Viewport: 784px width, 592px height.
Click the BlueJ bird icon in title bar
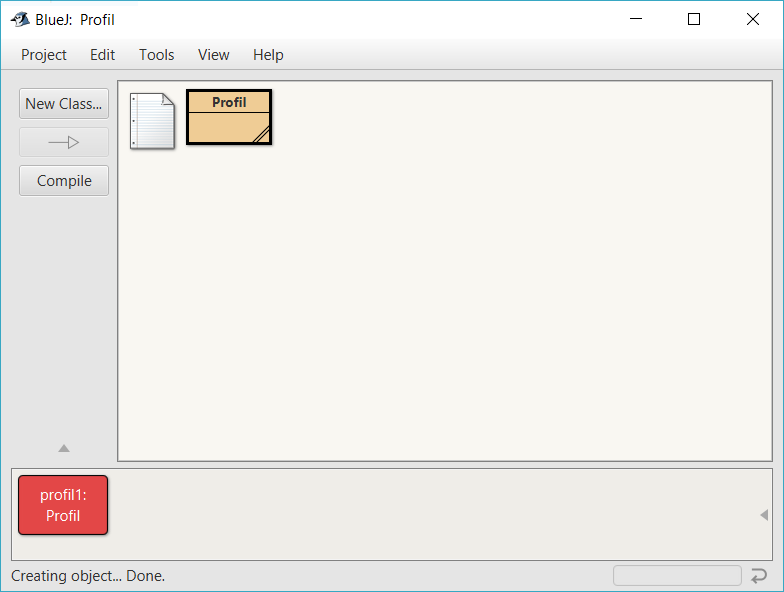pyautogui.click(x=20, y=20)
